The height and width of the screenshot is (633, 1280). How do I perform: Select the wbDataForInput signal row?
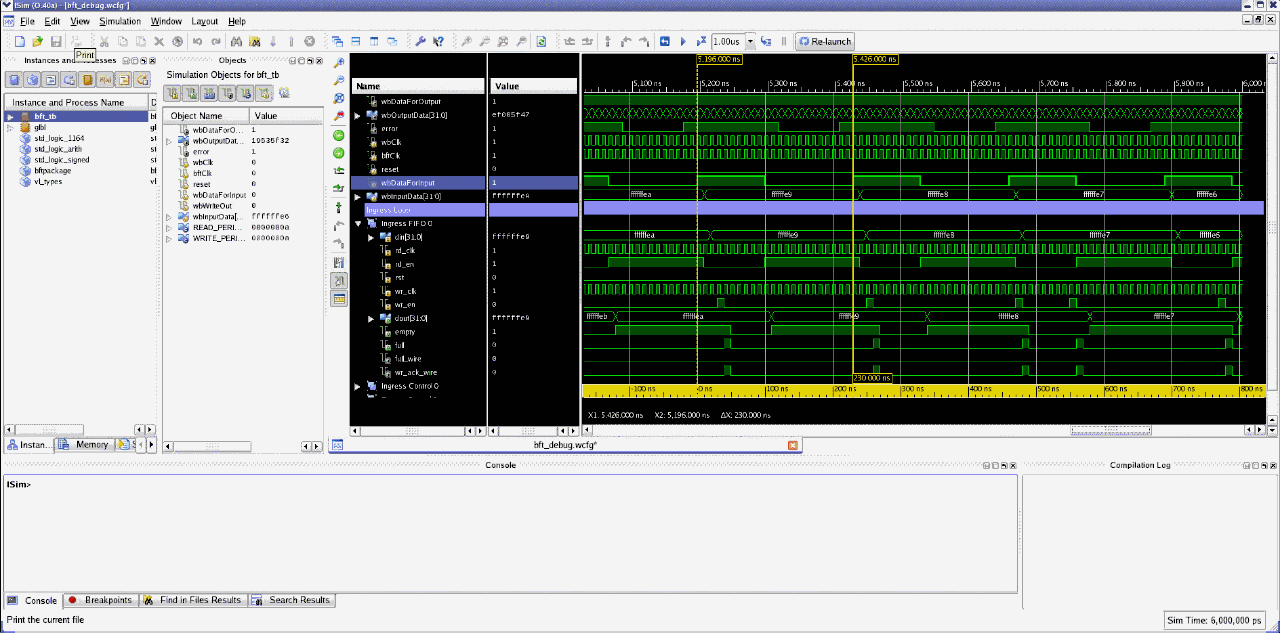coord(418,182)
